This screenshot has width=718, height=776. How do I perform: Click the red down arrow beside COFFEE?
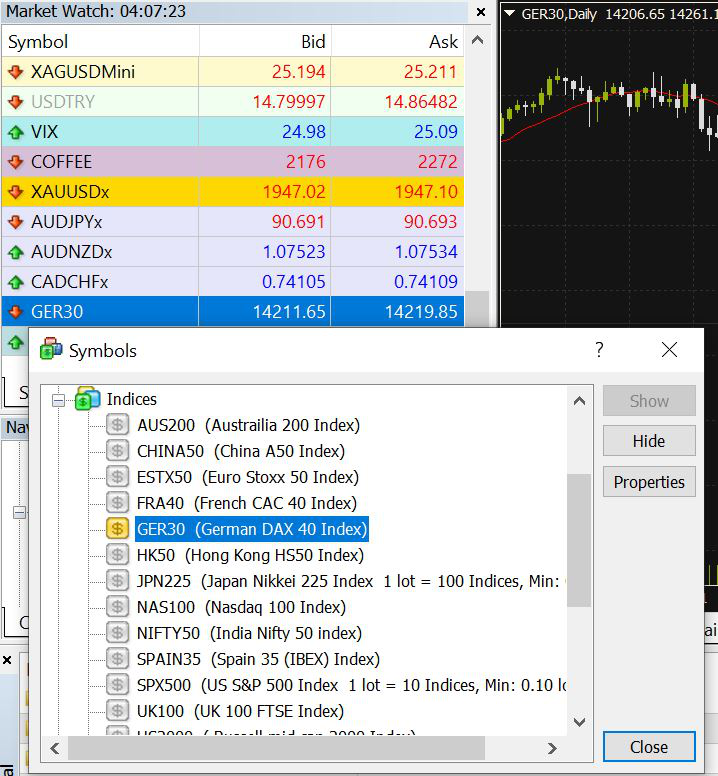15,162
